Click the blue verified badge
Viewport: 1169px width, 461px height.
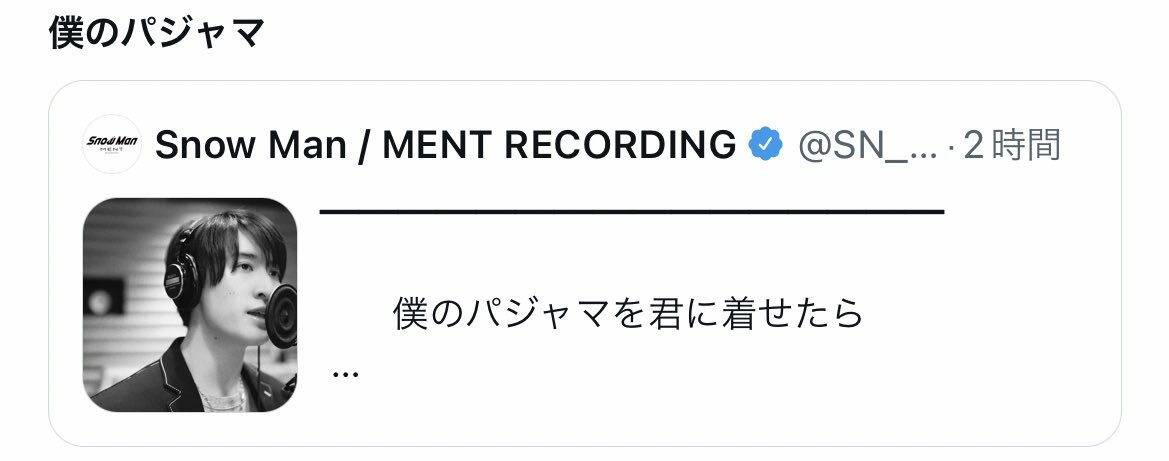coord(765,144)
